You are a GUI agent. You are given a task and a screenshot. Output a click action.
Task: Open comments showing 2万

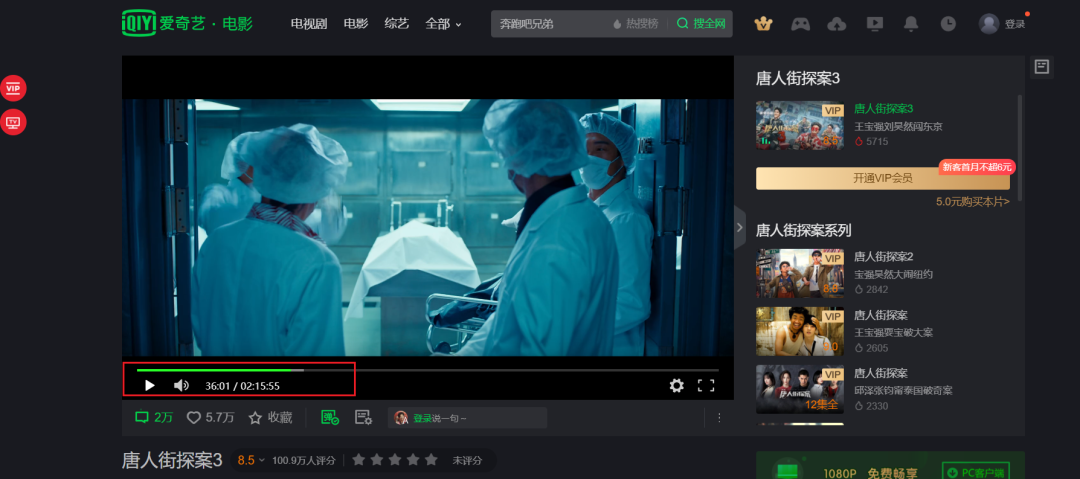154,417
